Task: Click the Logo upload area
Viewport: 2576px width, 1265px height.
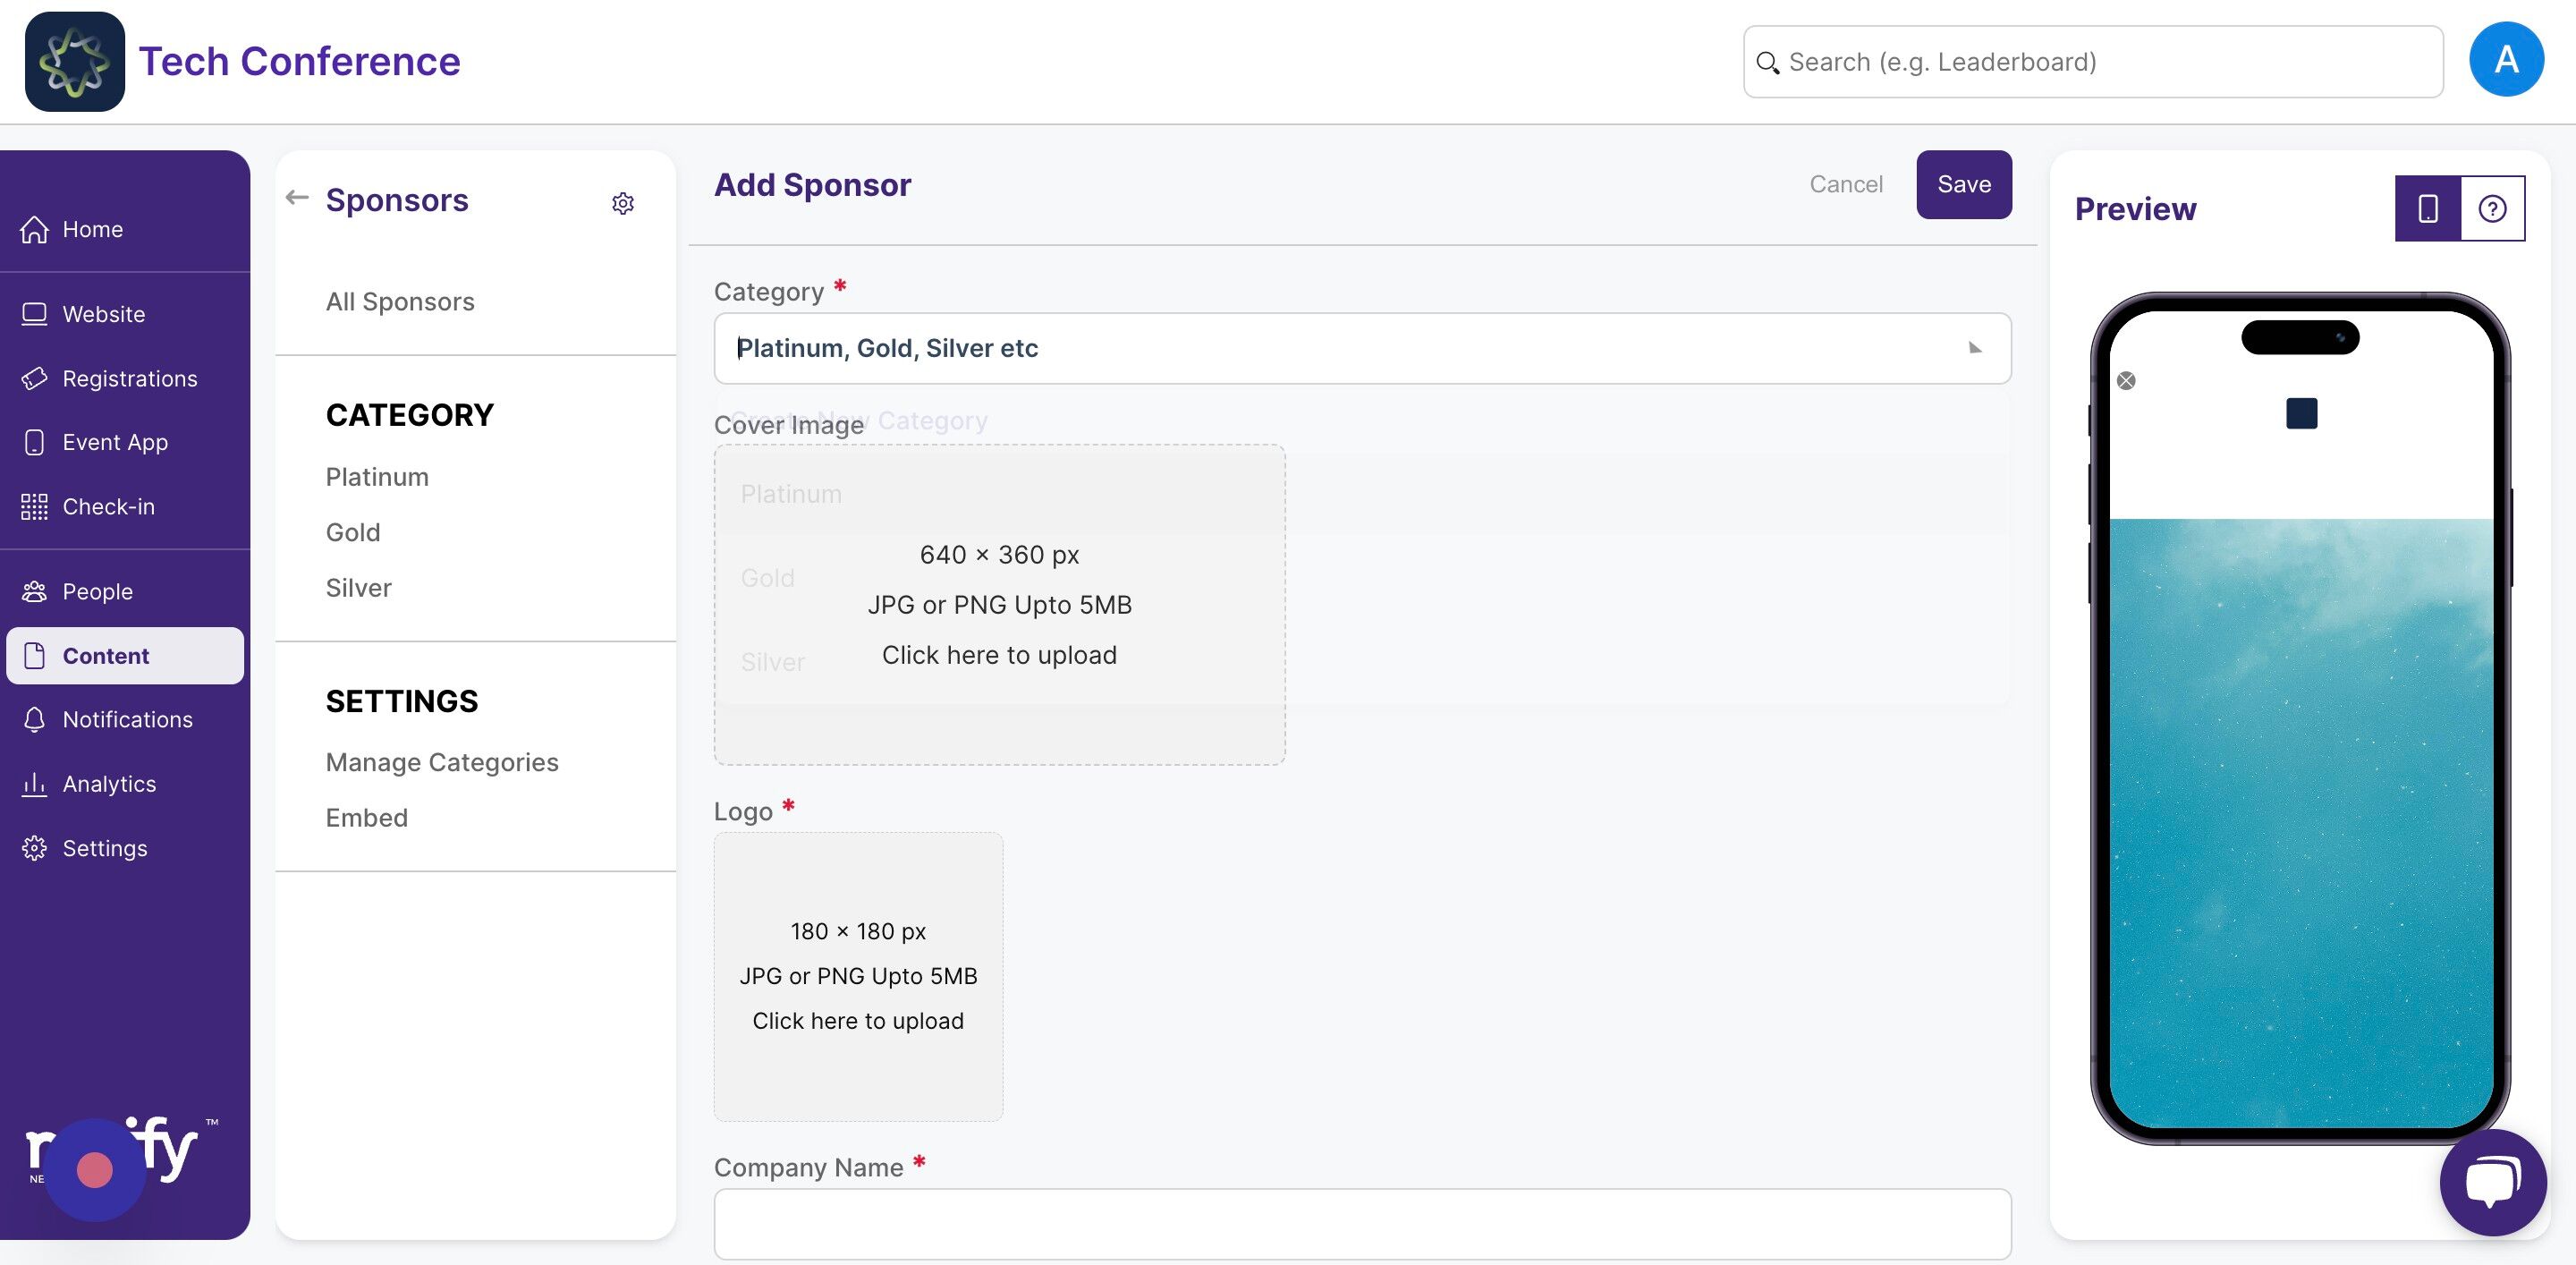Action: pos(857,975)
